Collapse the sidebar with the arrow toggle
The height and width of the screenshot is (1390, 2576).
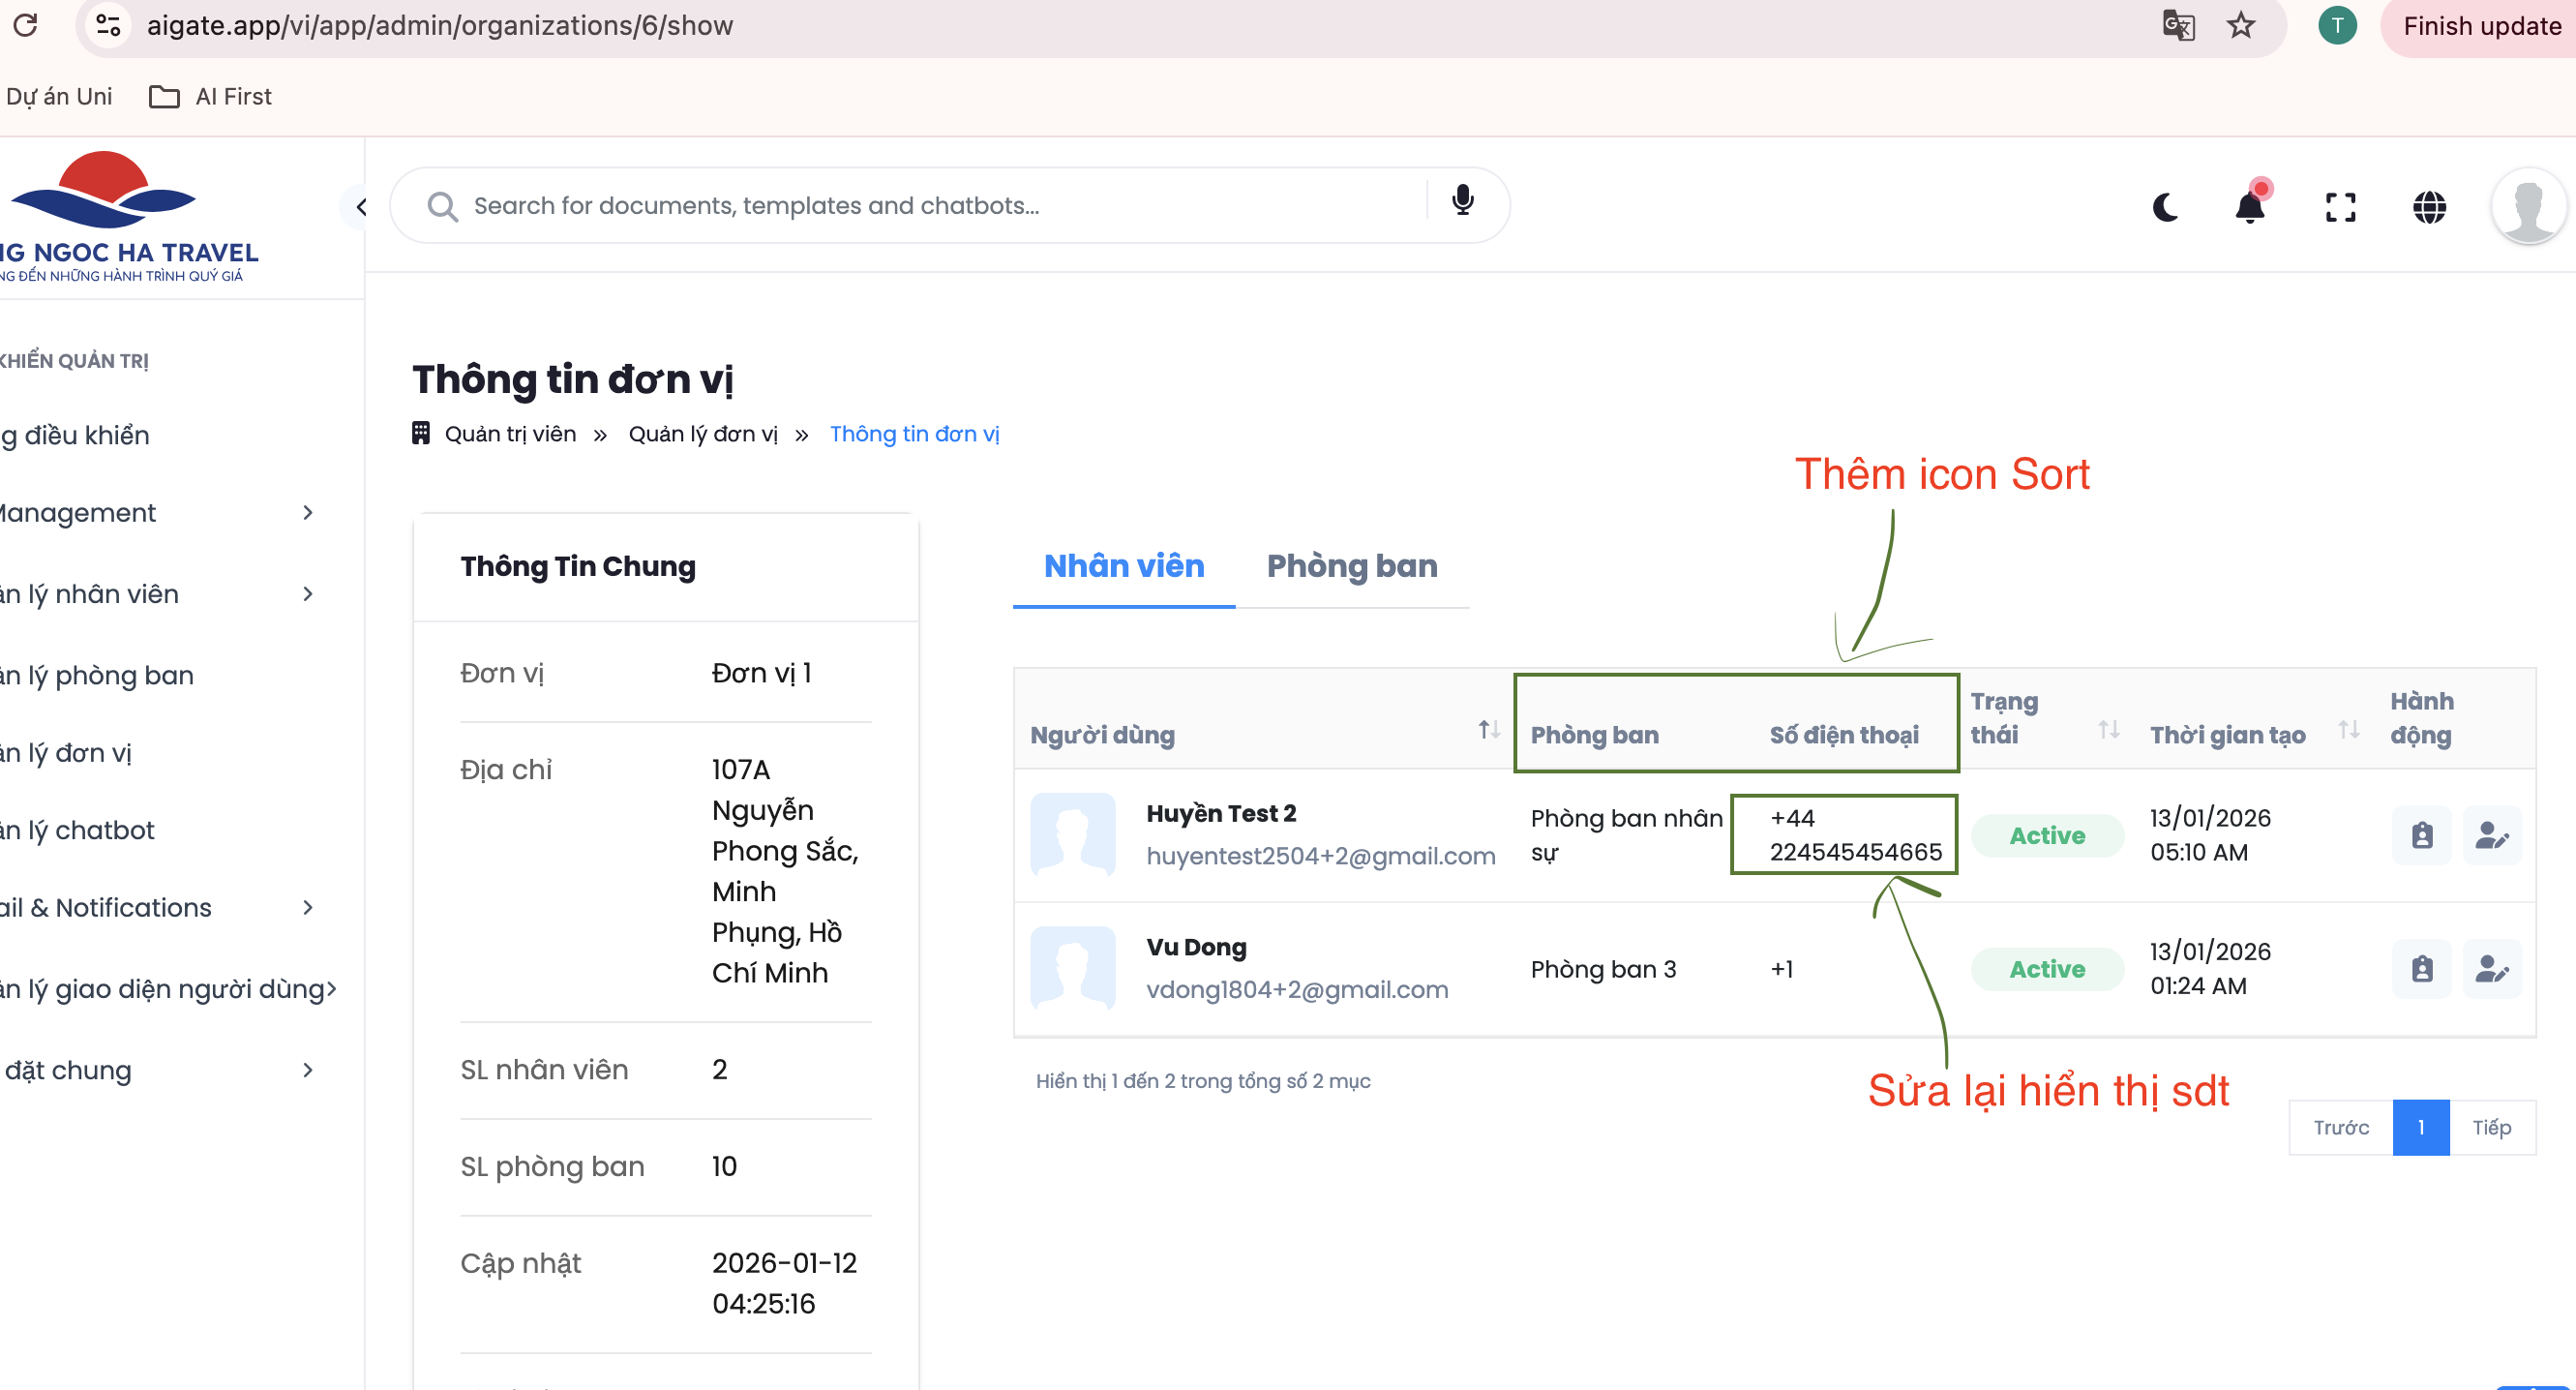click(360, 207)
